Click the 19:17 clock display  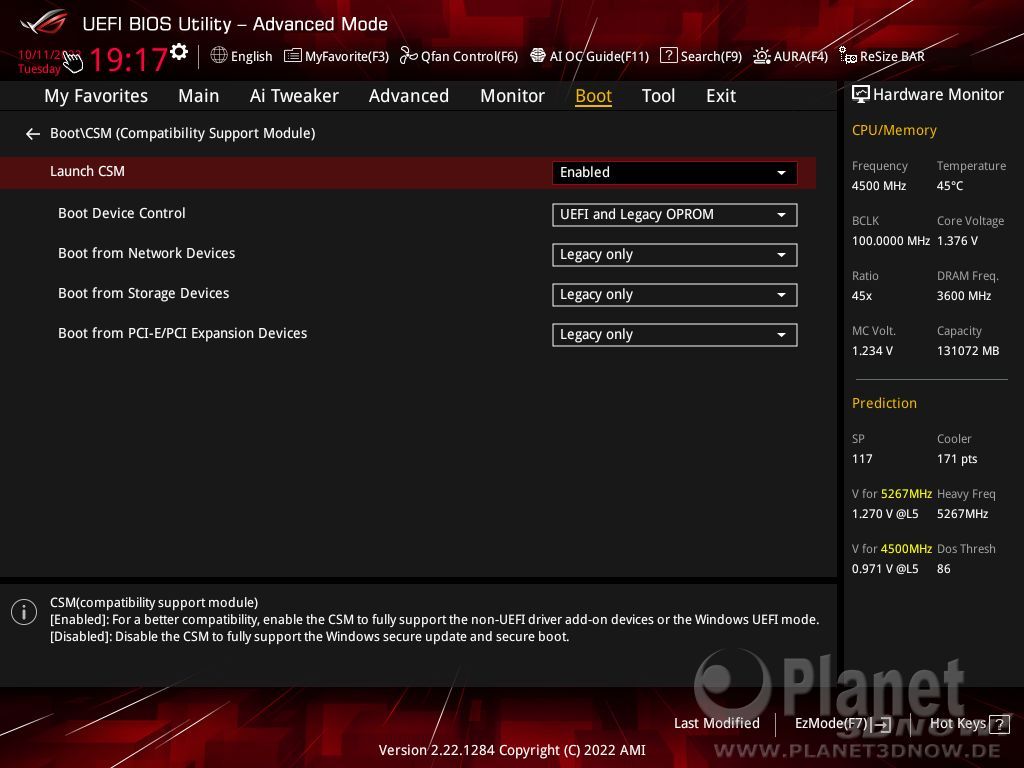coord(128,59)
